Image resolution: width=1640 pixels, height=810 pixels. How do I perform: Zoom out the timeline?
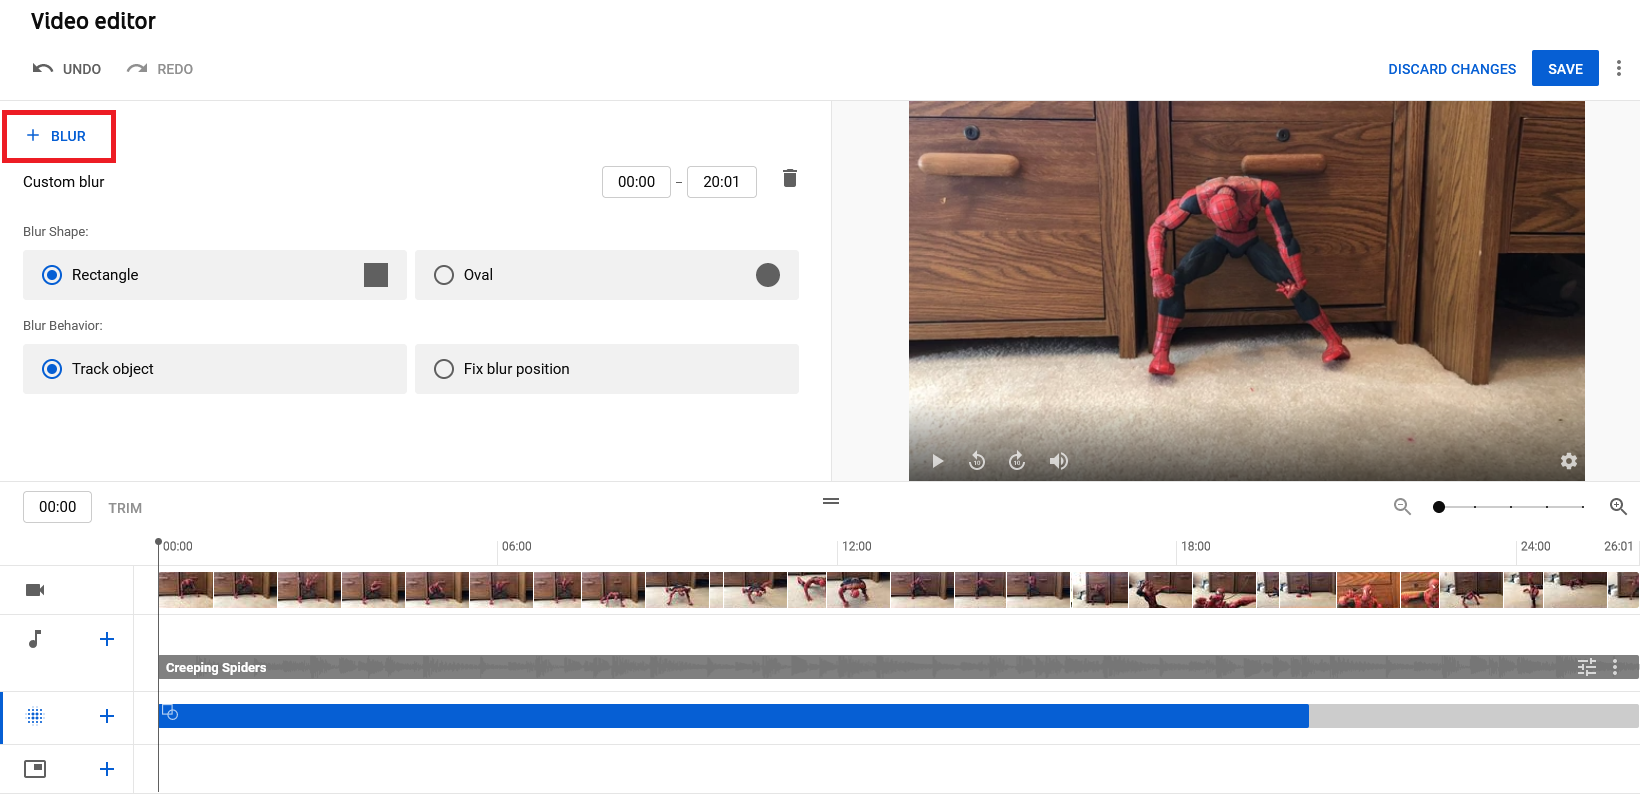tap(1402, 507)
